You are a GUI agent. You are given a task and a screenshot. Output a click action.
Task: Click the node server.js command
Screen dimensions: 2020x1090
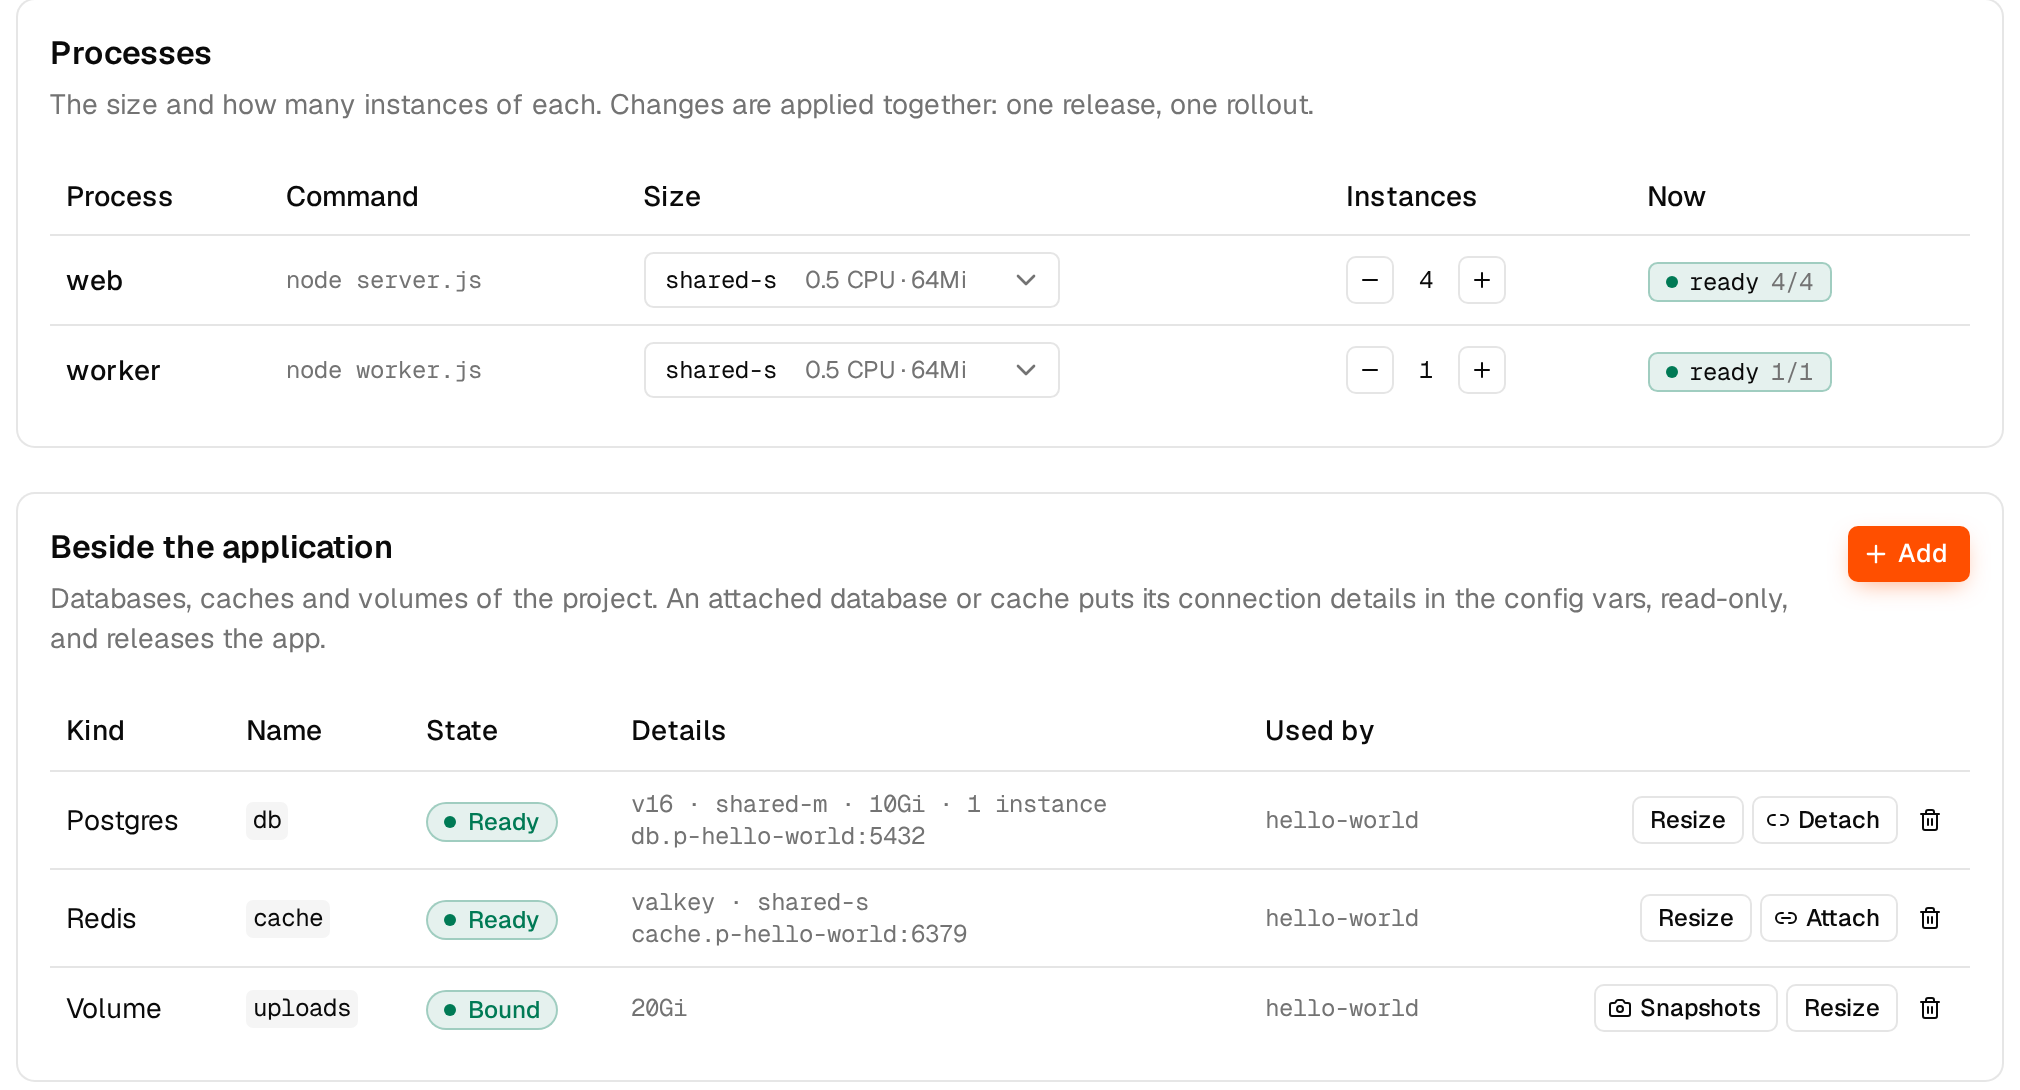click(384, 281)
